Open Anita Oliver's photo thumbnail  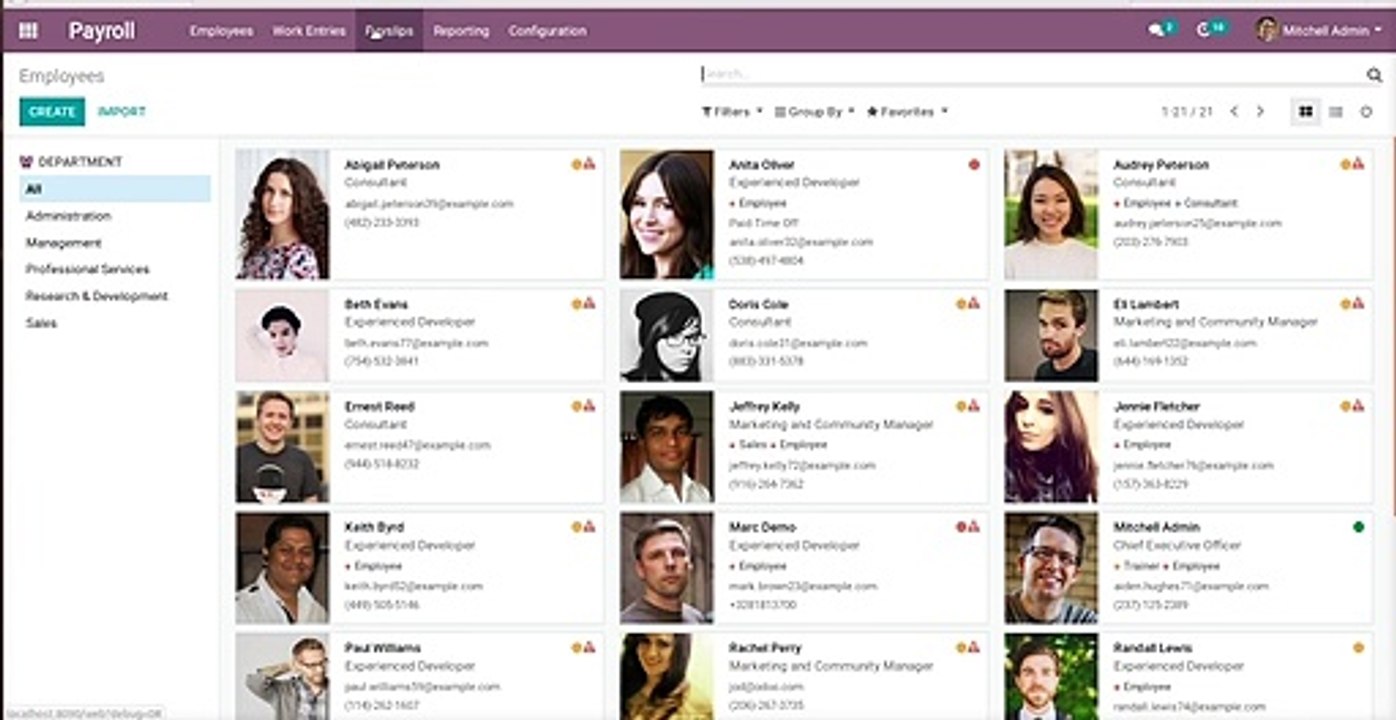tap(667, 215)
